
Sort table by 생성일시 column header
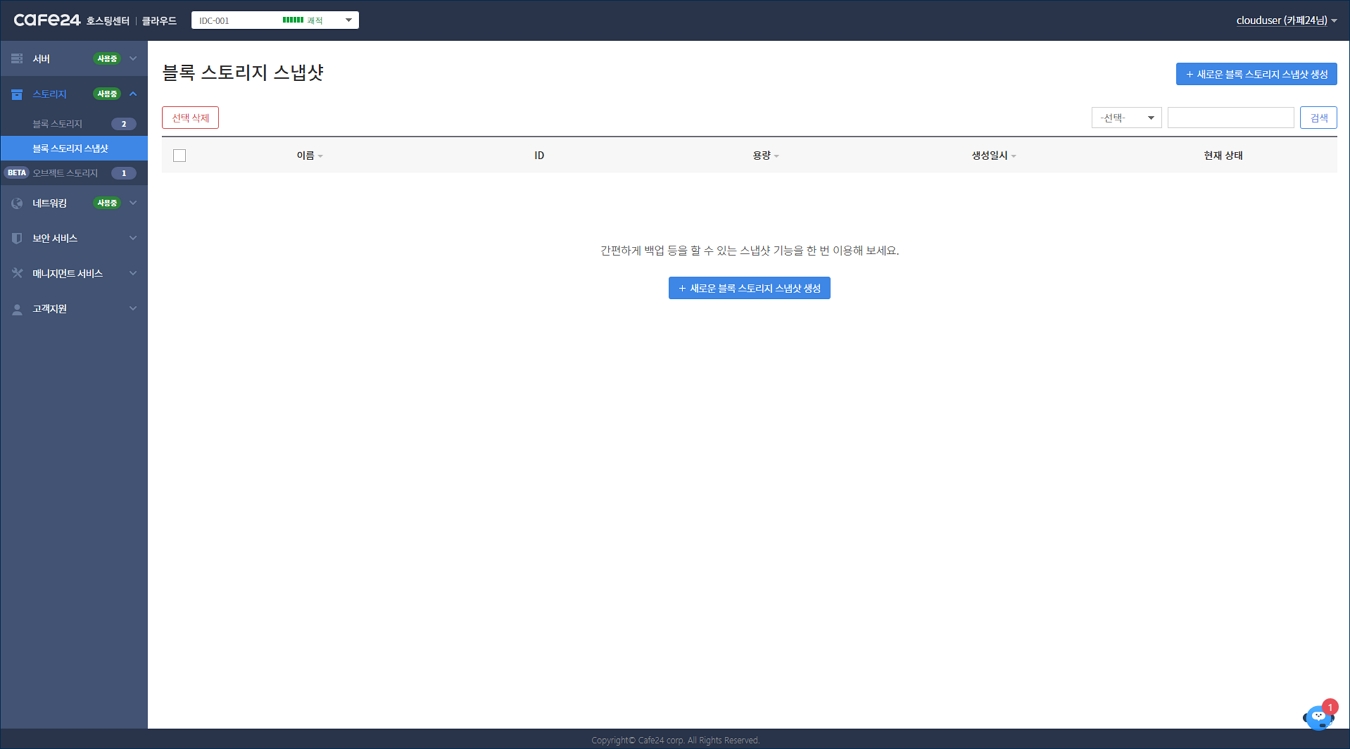(993, 156)
